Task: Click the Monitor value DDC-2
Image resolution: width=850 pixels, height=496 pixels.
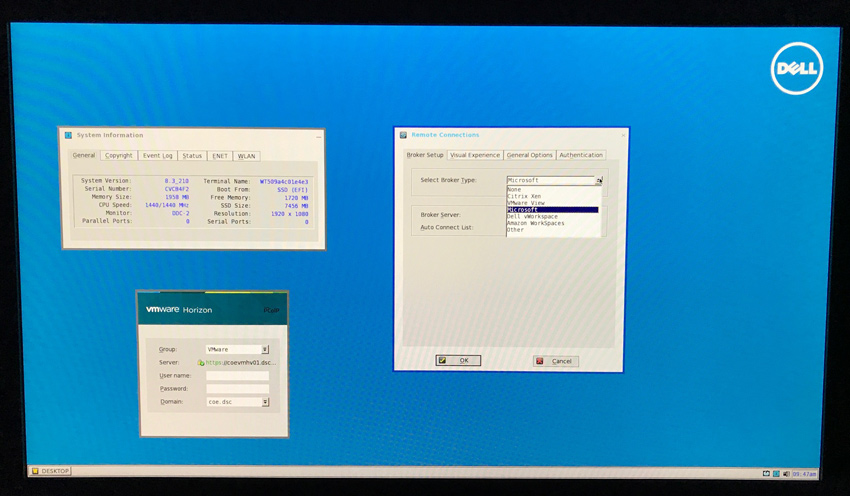Action: pyautogui.click(x=181, y=214)
